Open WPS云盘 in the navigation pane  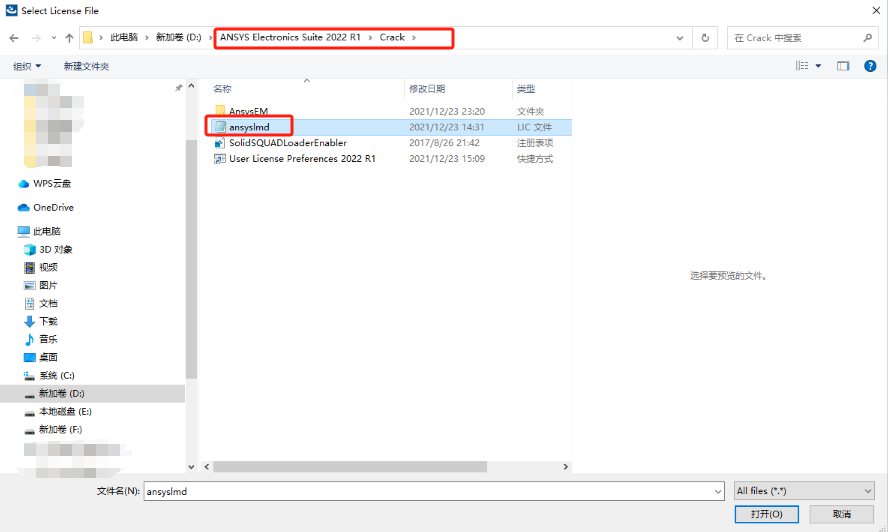tap(52, 184)
